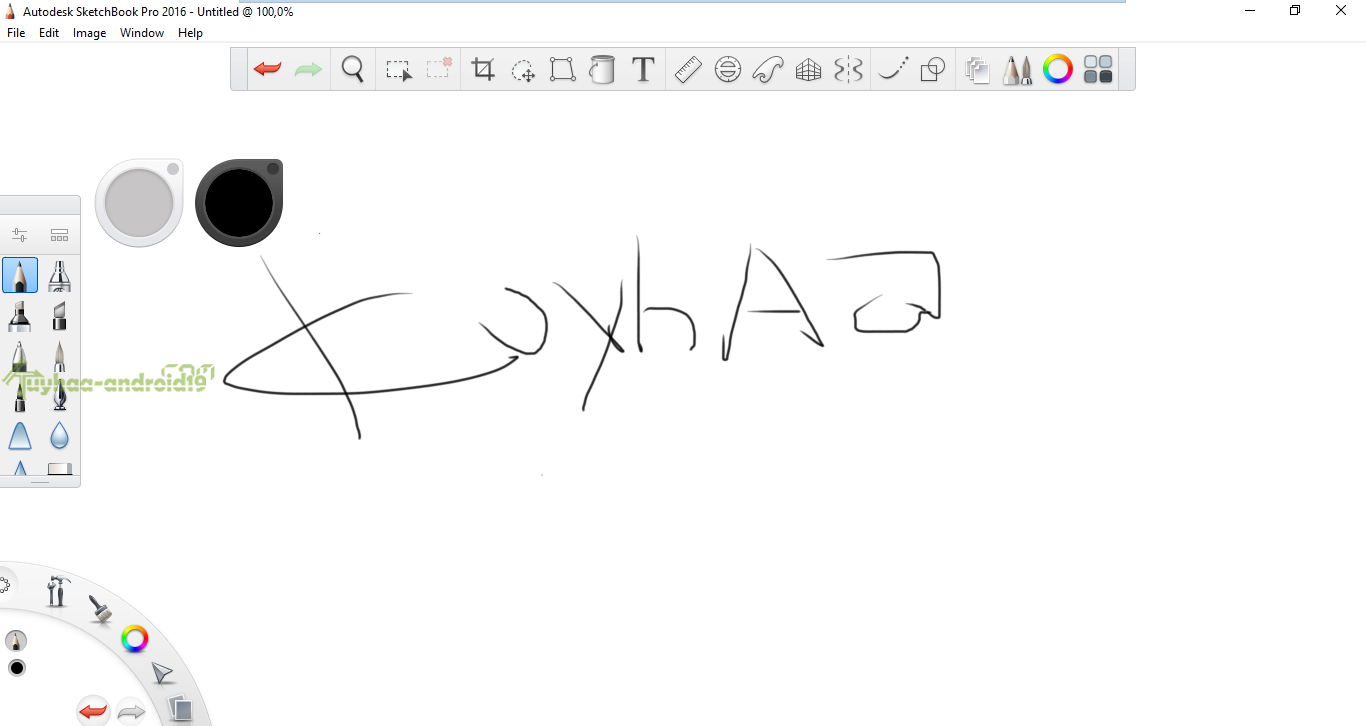
Task: Click the arrow pointer icon in the lagoon
Action: 162,673
